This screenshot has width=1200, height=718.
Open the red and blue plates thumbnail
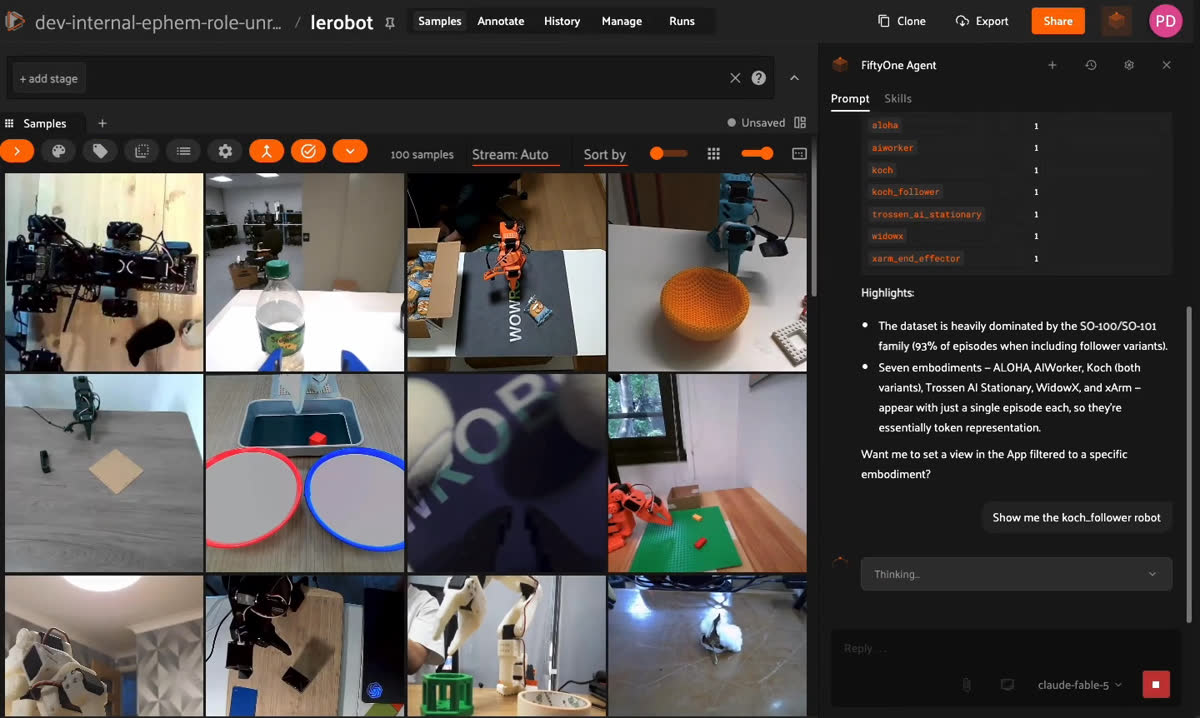(304, 473)
